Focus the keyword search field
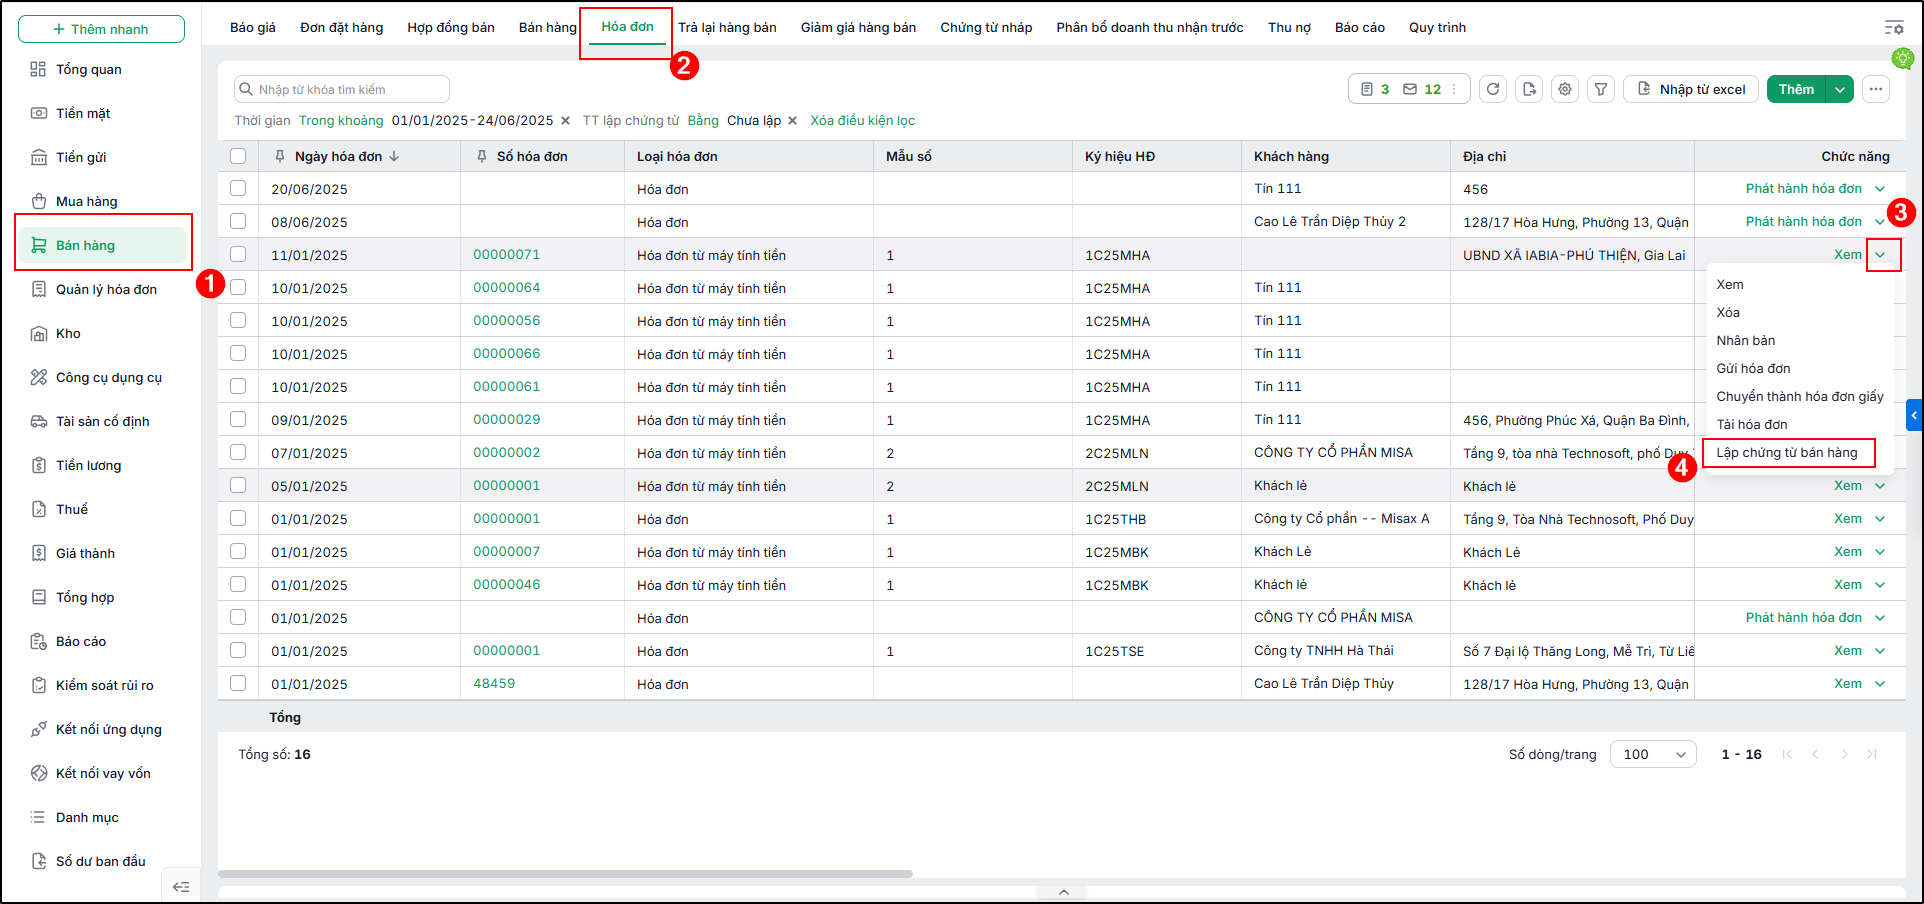Screen dimensions: 1924x904 [x=342, y=89]
